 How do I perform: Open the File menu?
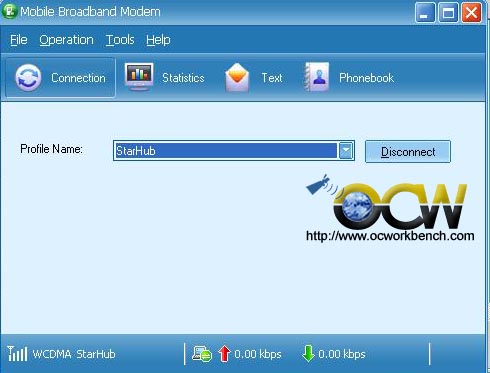(x=19, y=40)
